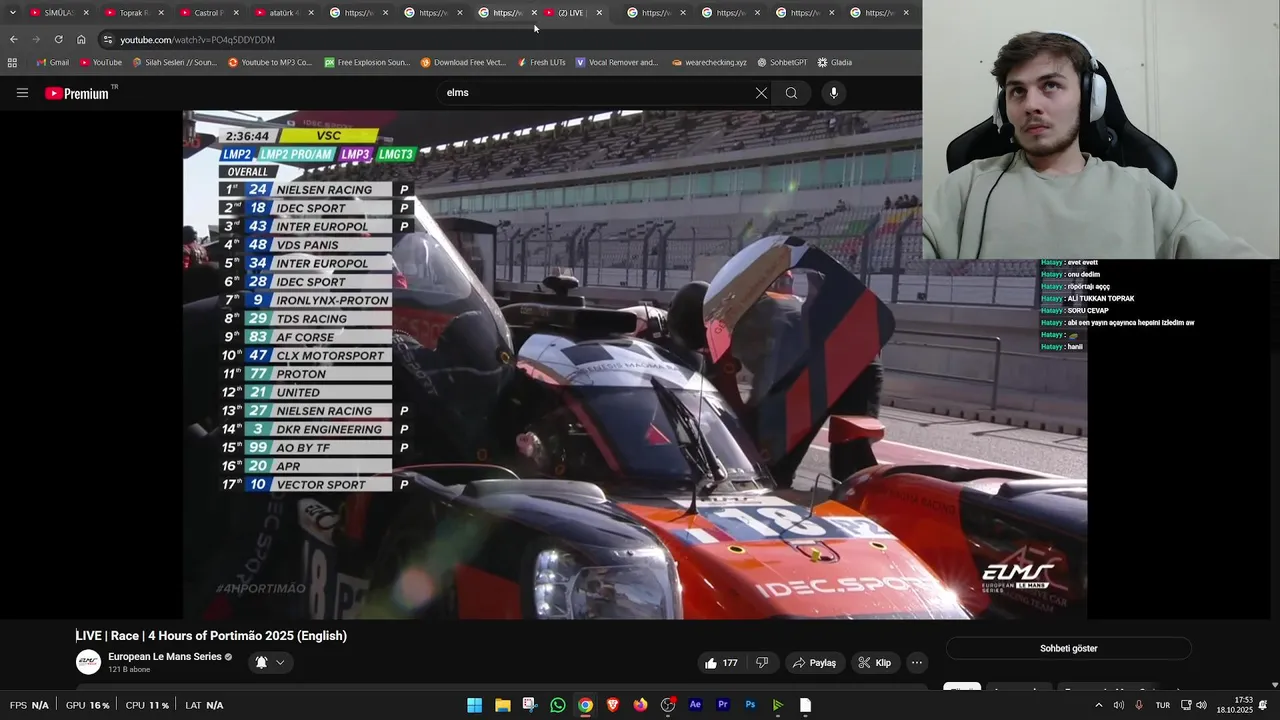Open Snipping Tool from taskbar
Screen dimensions: 1280x720
point(529,705)
